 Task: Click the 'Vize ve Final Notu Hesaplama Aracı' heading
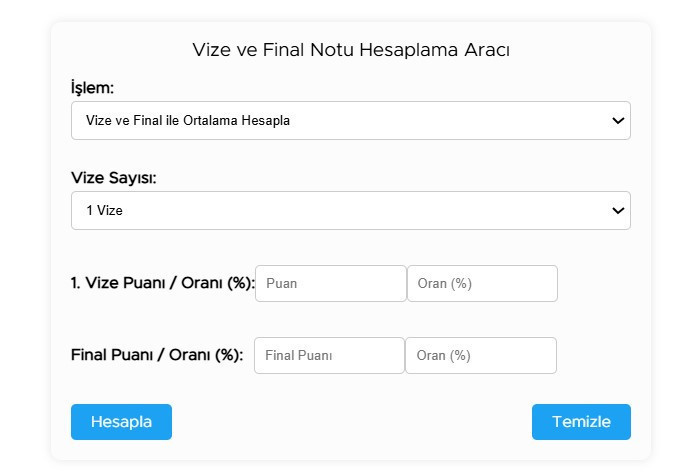pos(351,50)
